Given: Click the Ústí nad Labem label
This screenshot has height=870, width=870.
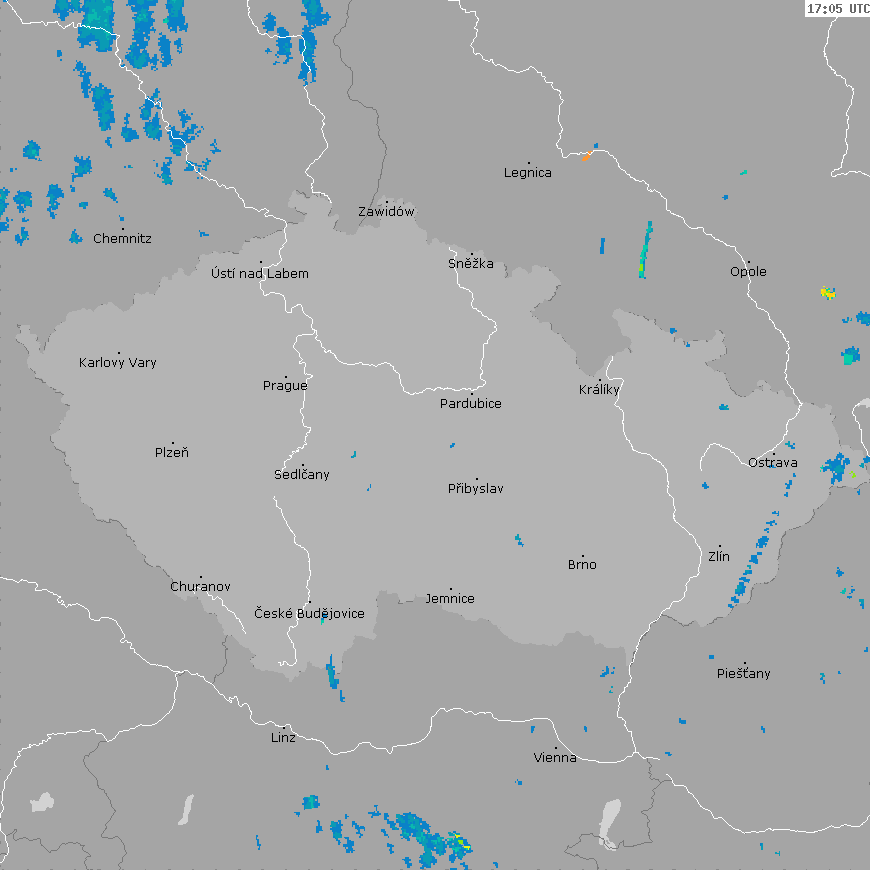Looking at the screenshot, I should pyautogui.click(x=260, y=274).
